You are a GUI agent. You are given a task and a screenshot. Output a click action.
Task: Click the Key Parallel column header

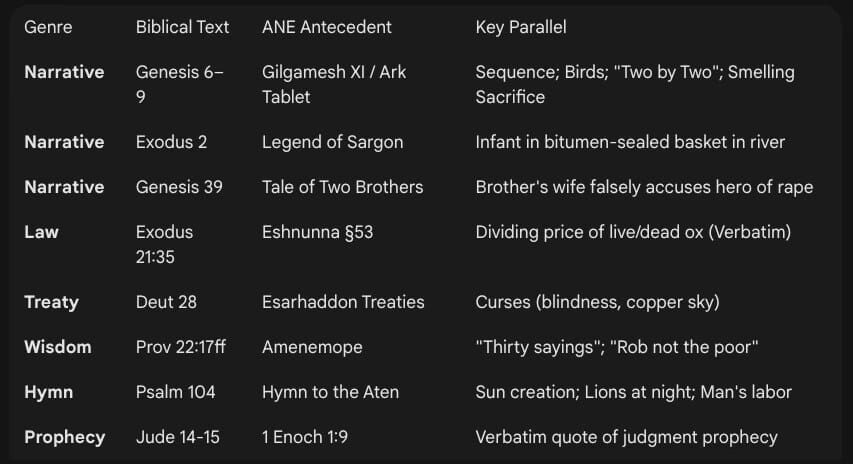click(x=521, y=27)
